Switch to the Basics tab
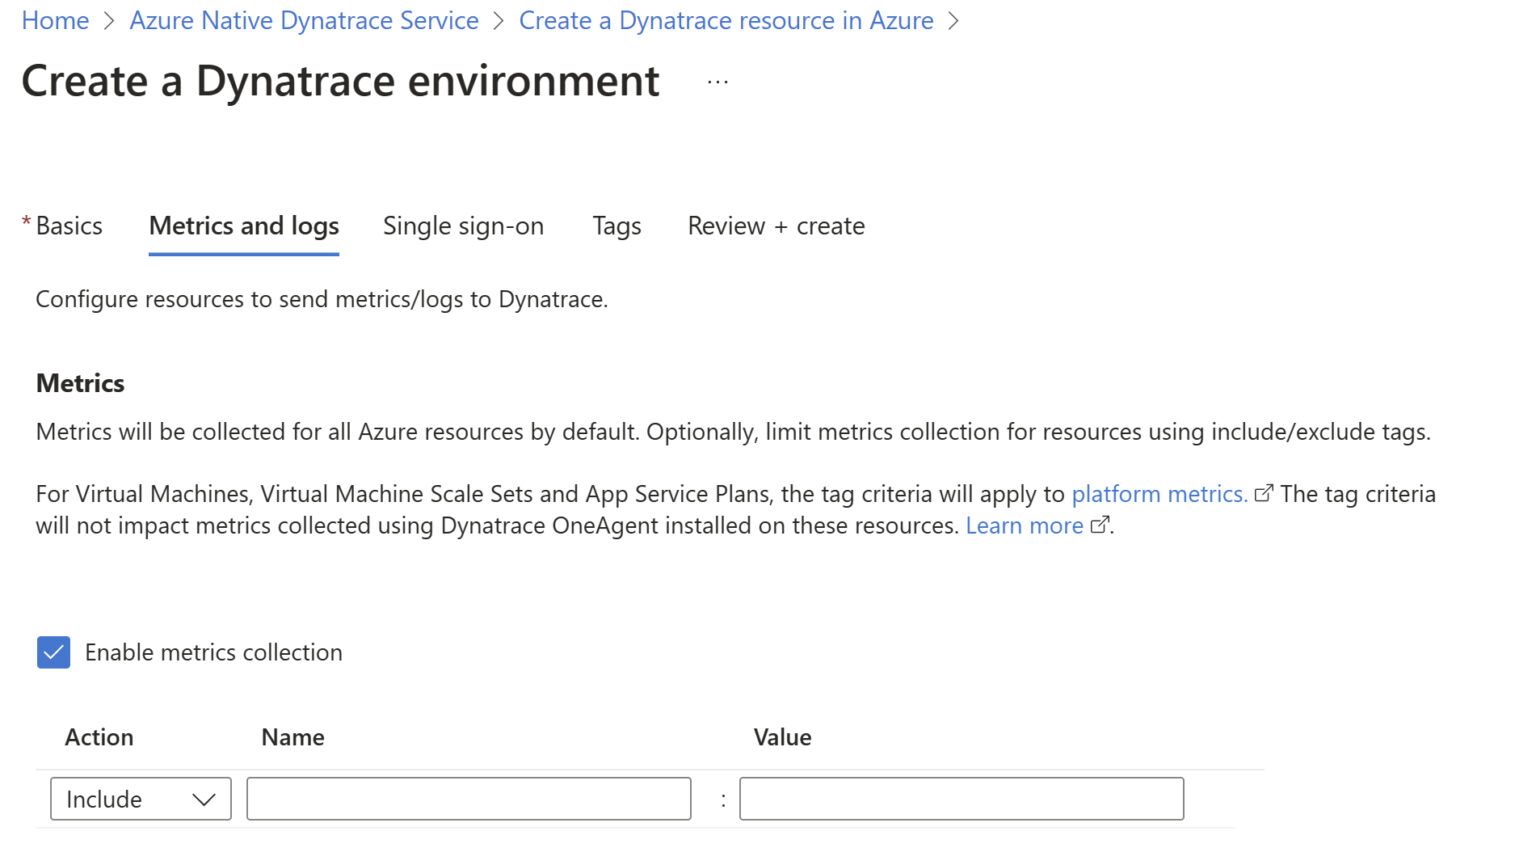1536x865 pixels. pyautogui.click(x=68, y=226)
